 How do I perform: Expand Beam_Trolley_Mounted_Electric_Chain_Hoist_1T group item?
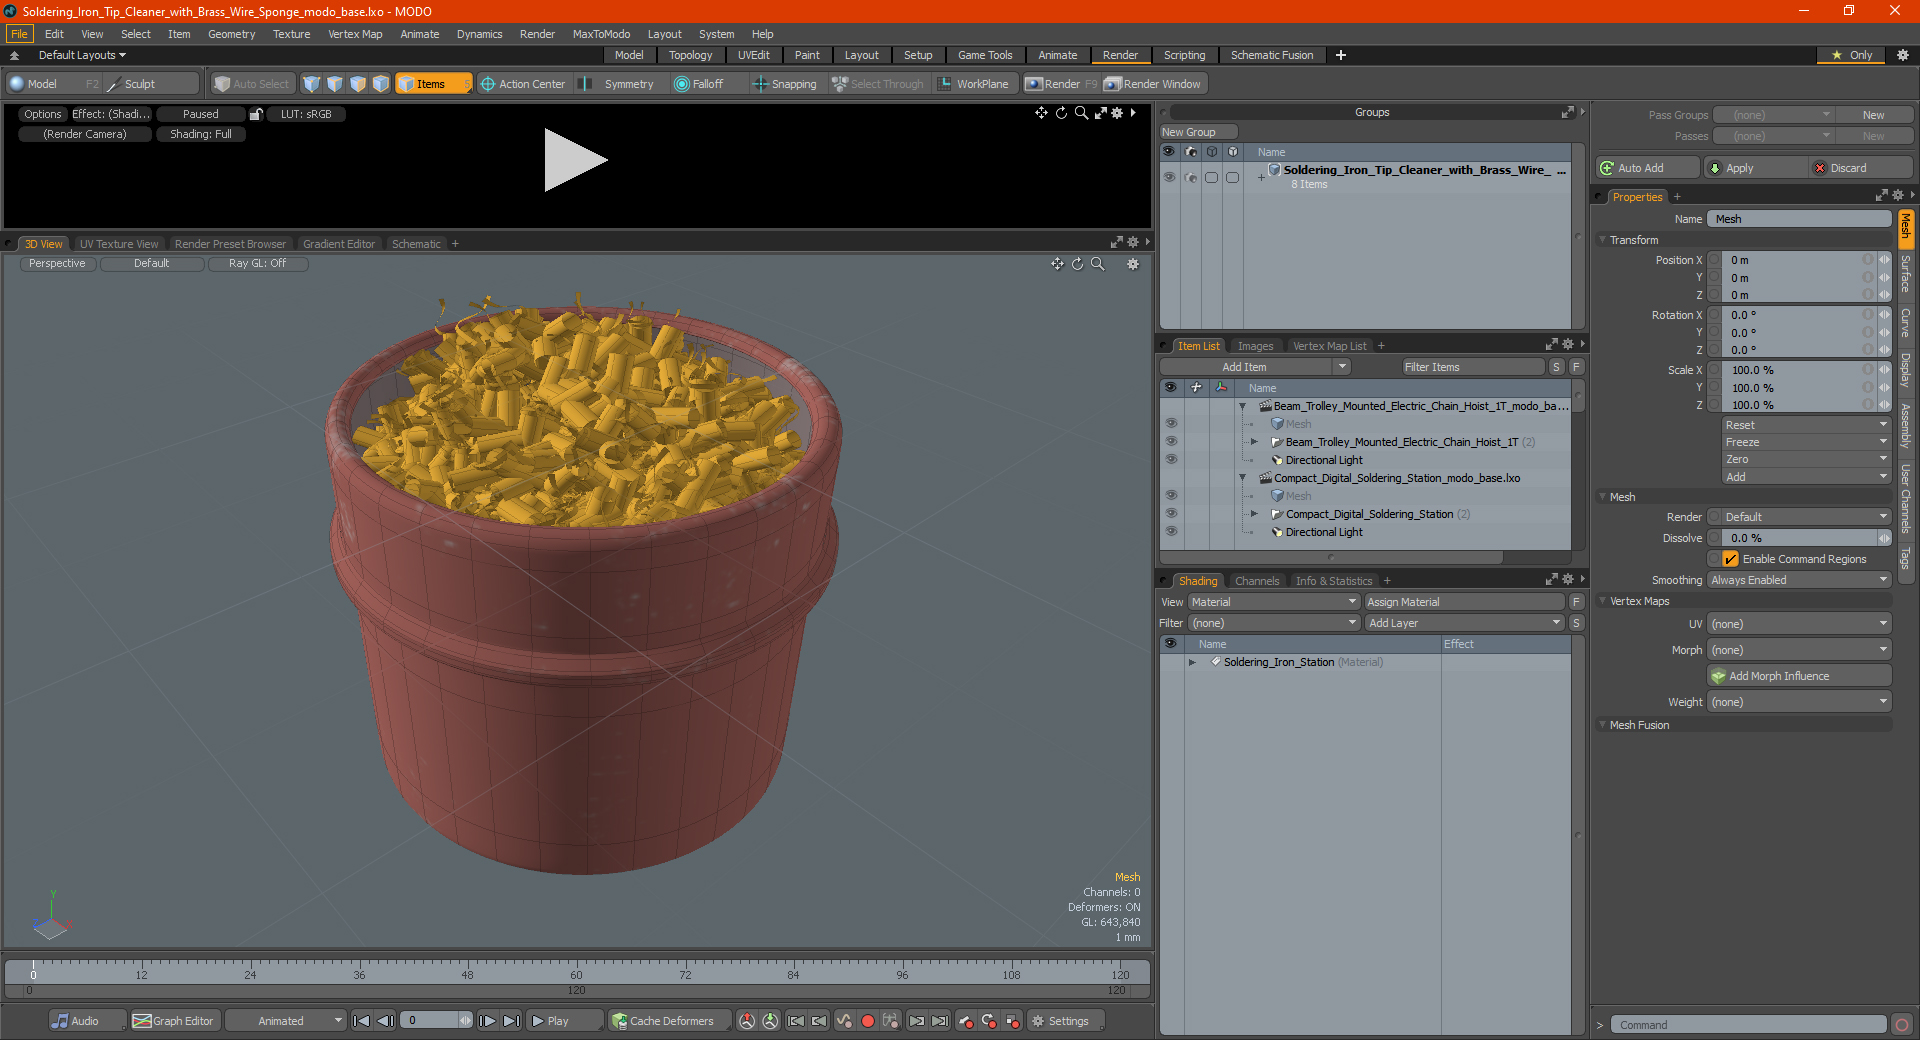(1254, 441)
